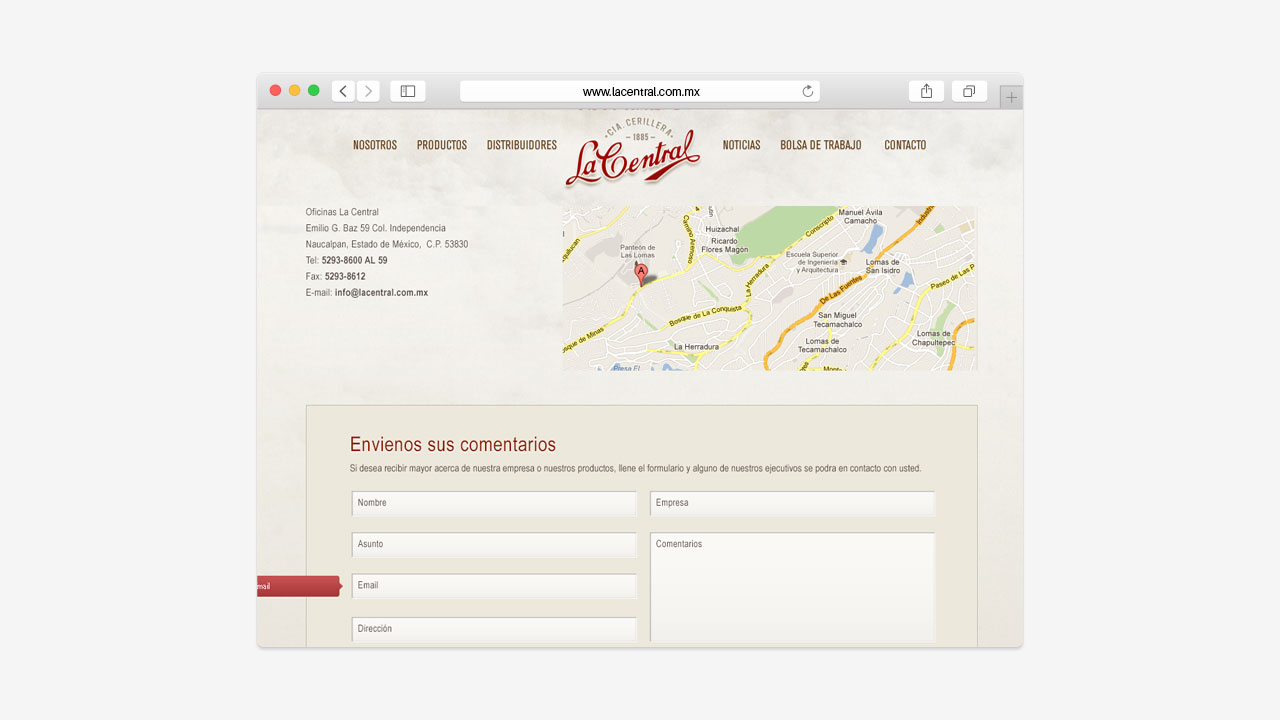Open the Nosotros menu item
The height and width of the screenshot is (720, 1280).
(x=375, y=145)
